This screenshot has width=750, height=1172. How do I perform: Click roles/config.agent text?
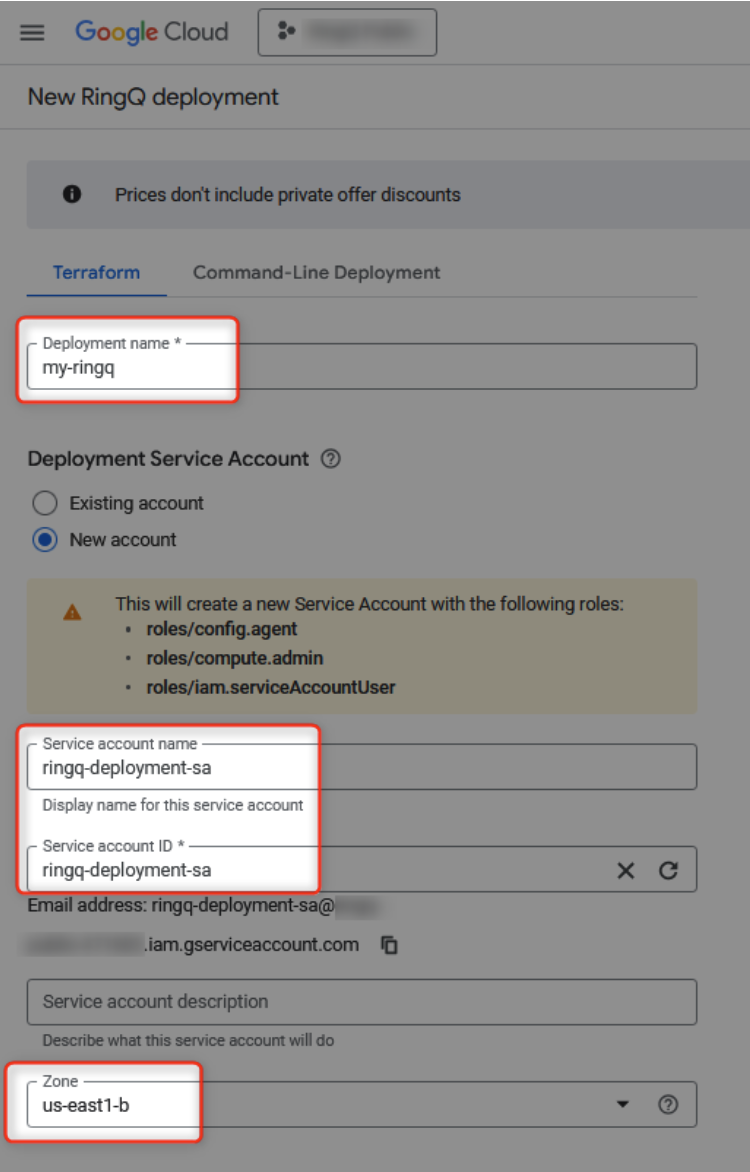(x=221, y=629)
